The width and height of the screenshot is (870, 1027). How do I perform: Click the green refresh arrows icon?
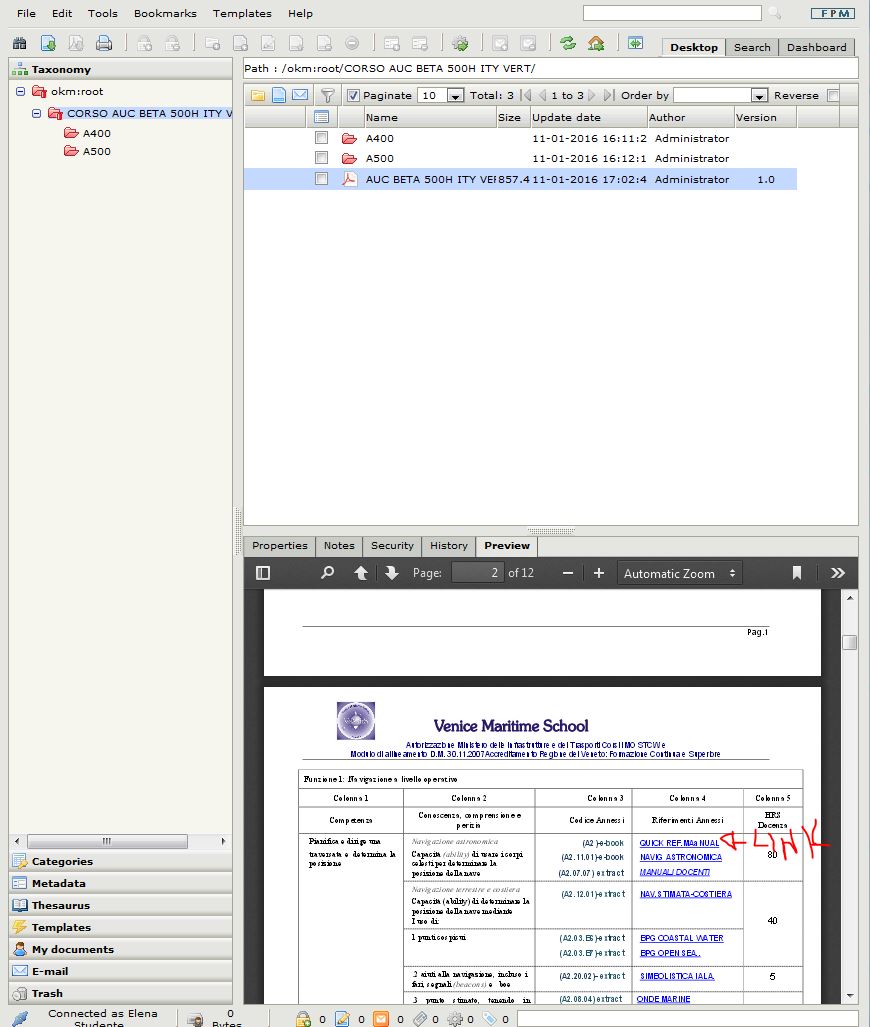(x=568, y=43)
